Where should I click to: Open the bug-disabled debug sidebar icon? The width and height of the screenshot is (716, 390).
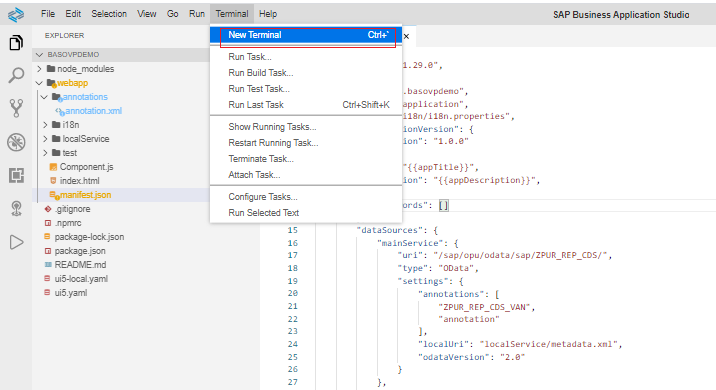[x=16, y=142]
